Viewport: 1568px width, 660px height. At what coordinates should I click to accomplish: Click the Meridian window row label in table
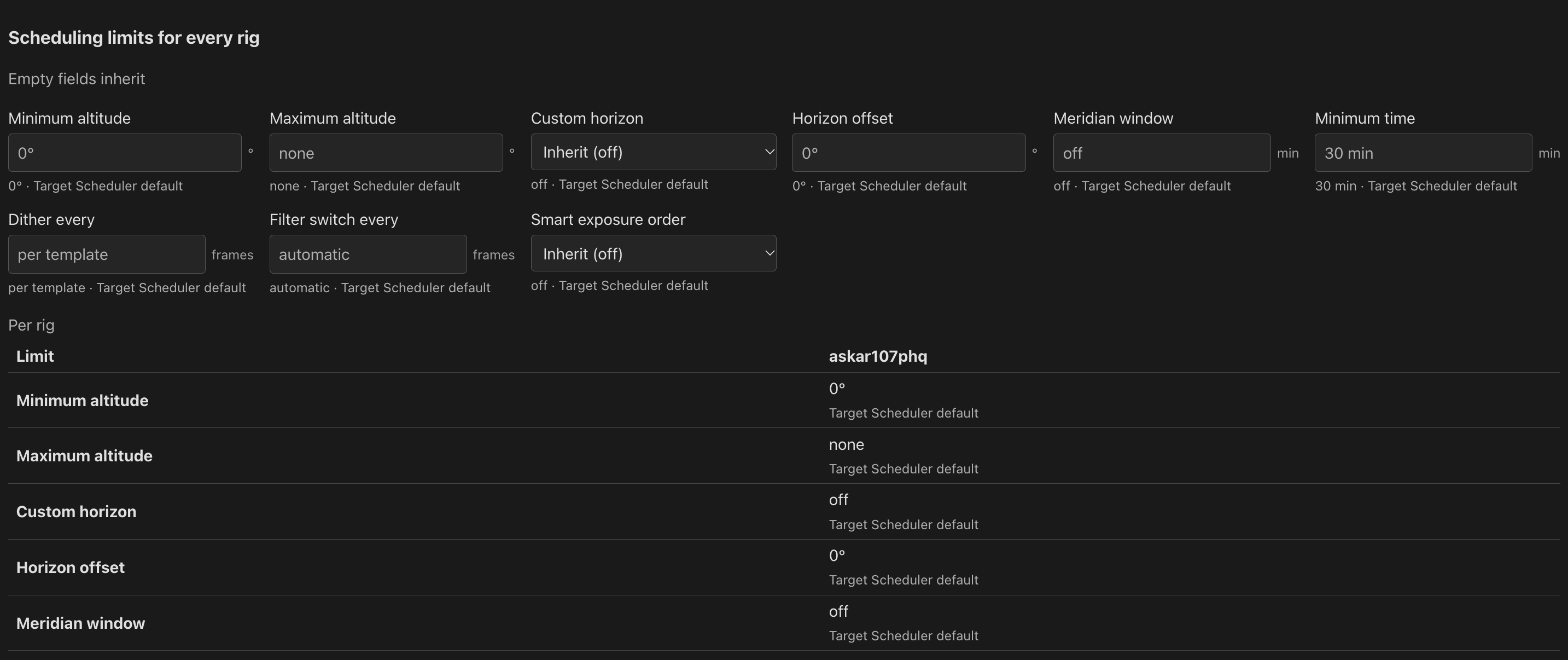coord(80,623)
